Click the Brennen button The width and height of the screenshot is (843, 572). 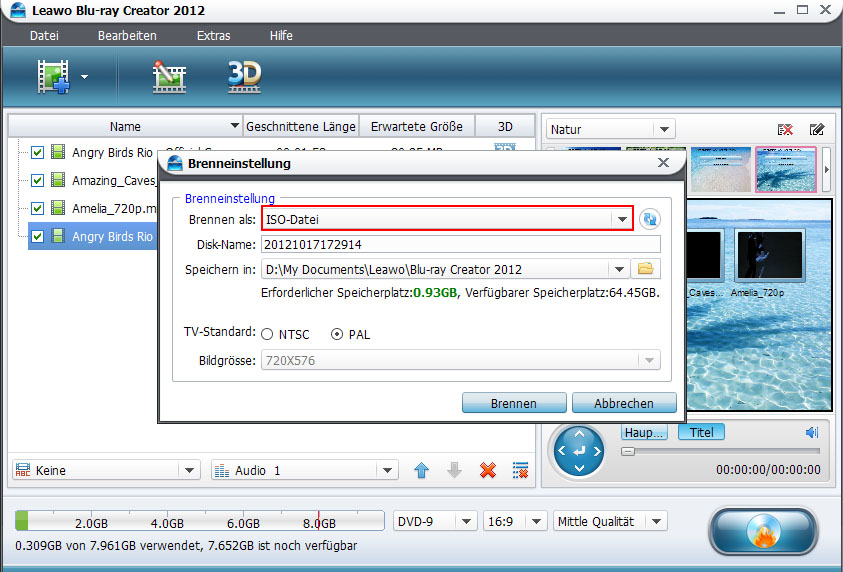point(514,403)
